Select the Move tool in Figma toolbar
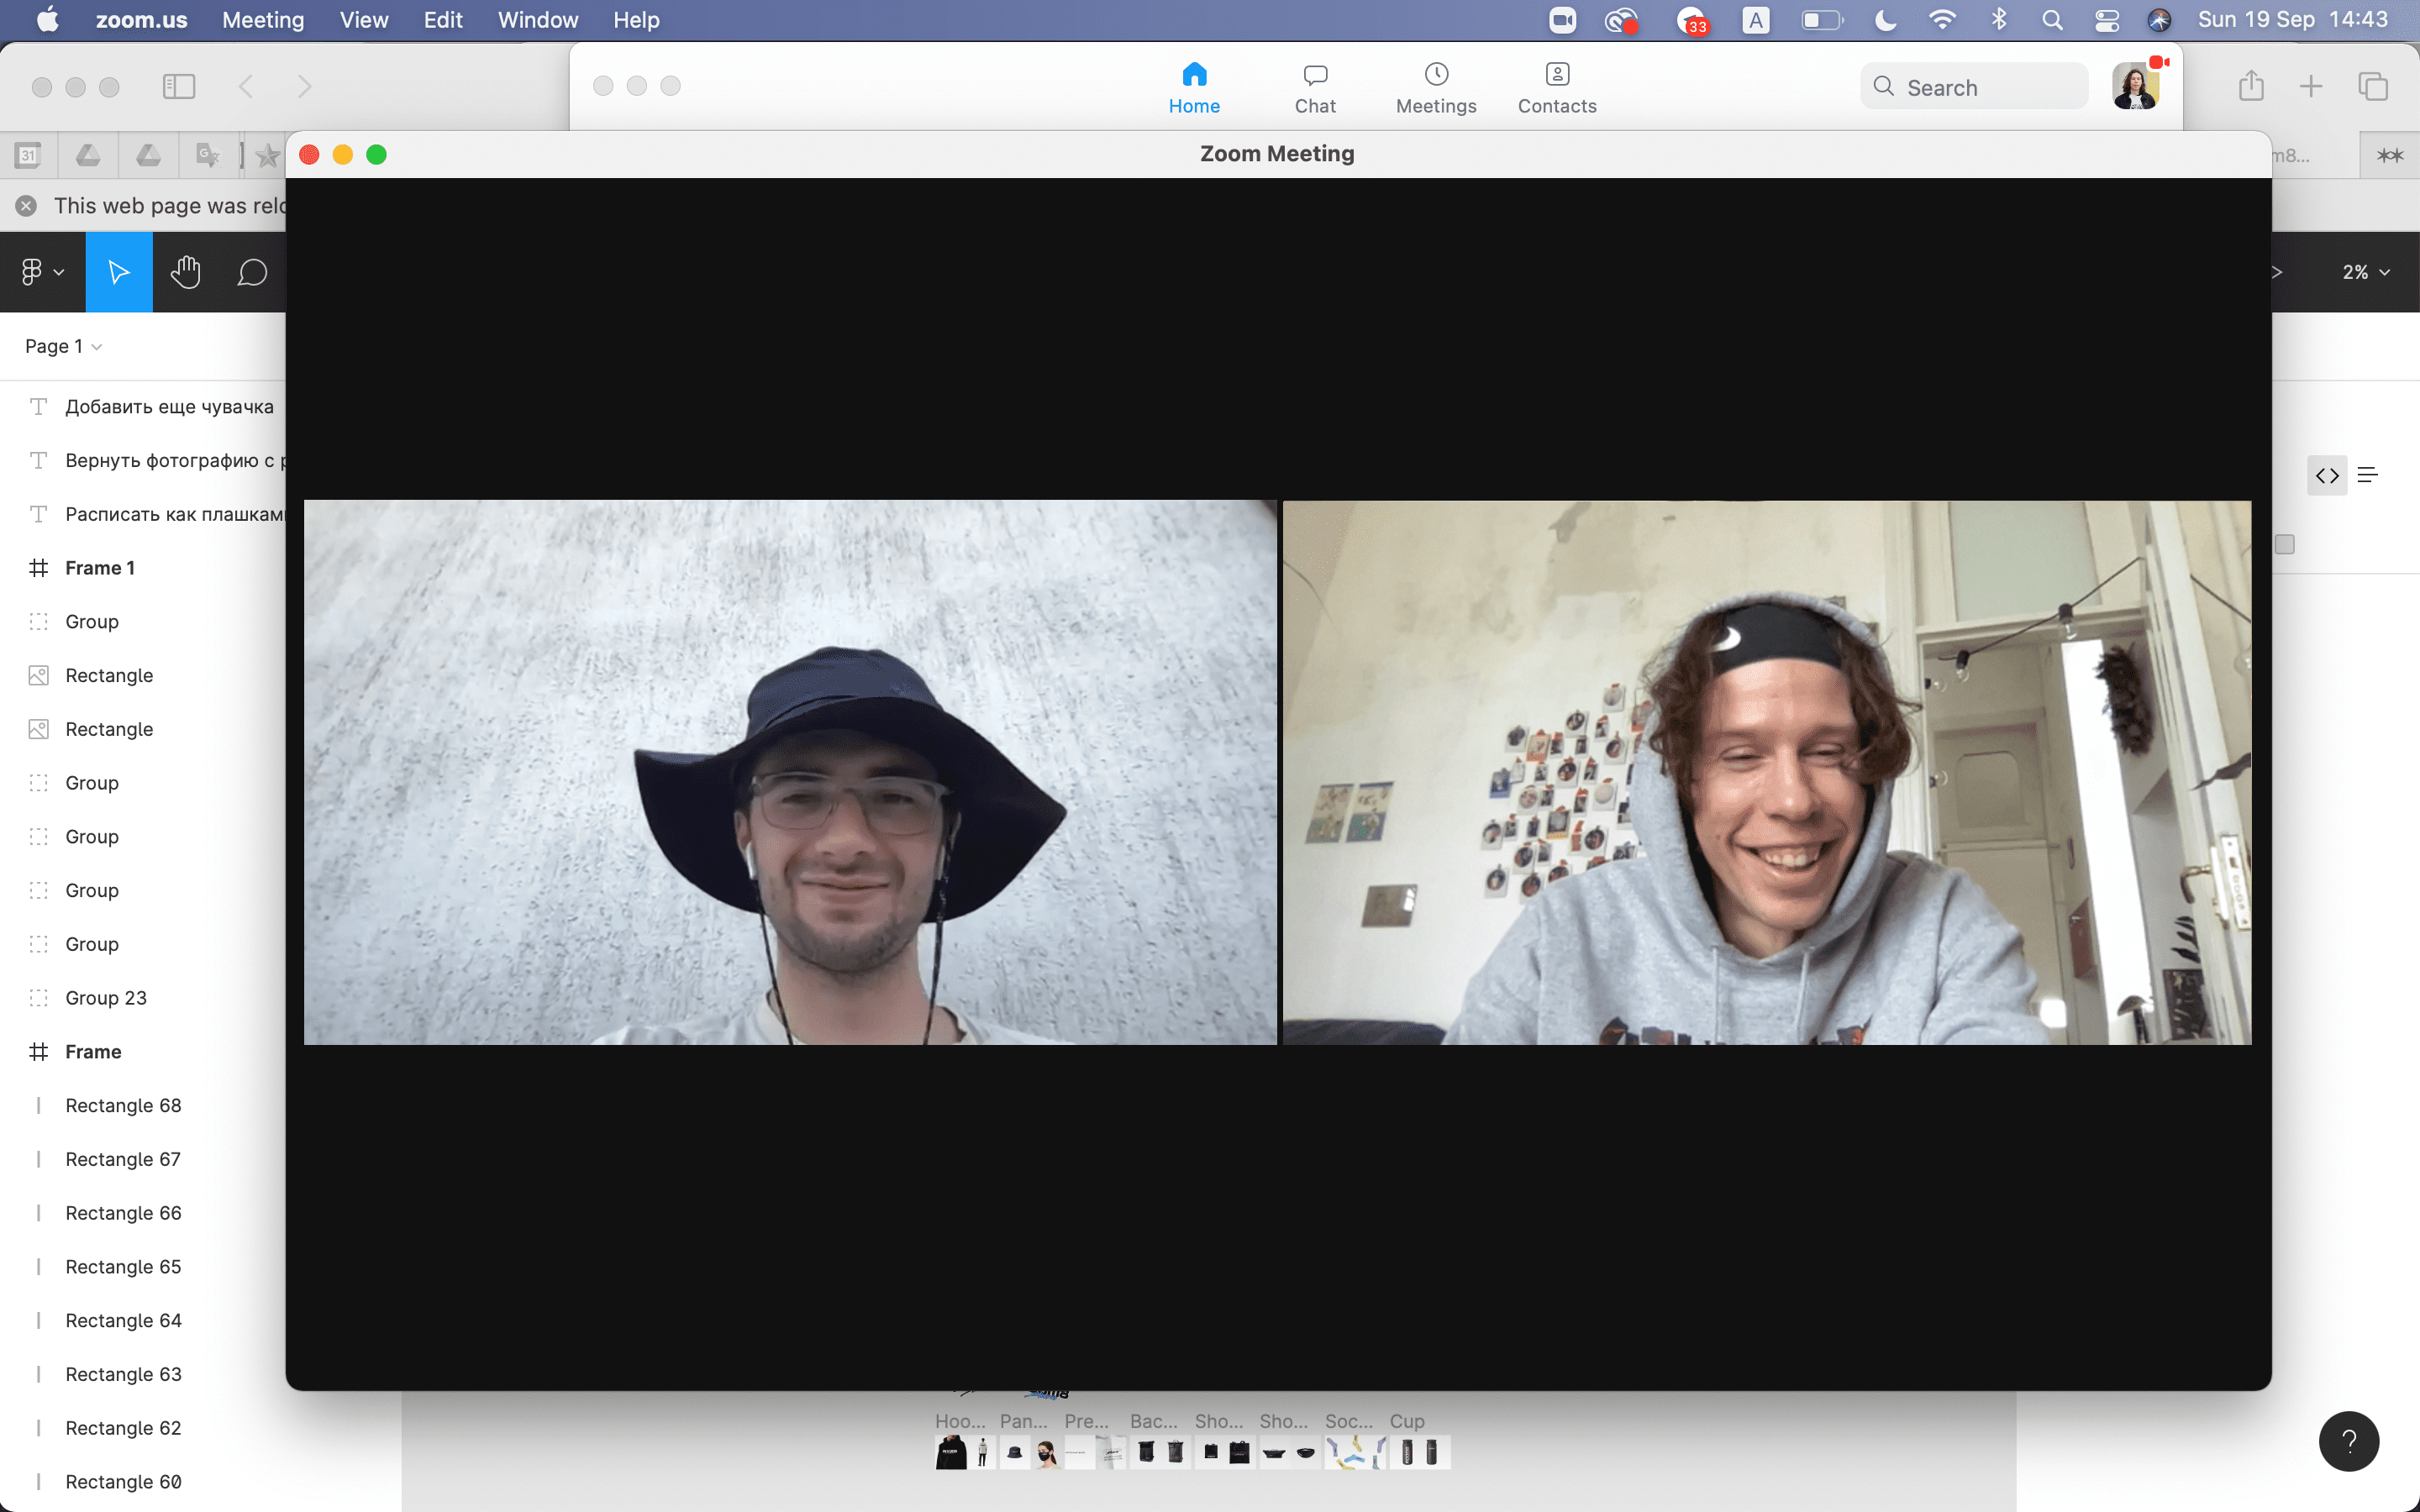This screenshot has width=2420, height=1512. coord(118,272)
